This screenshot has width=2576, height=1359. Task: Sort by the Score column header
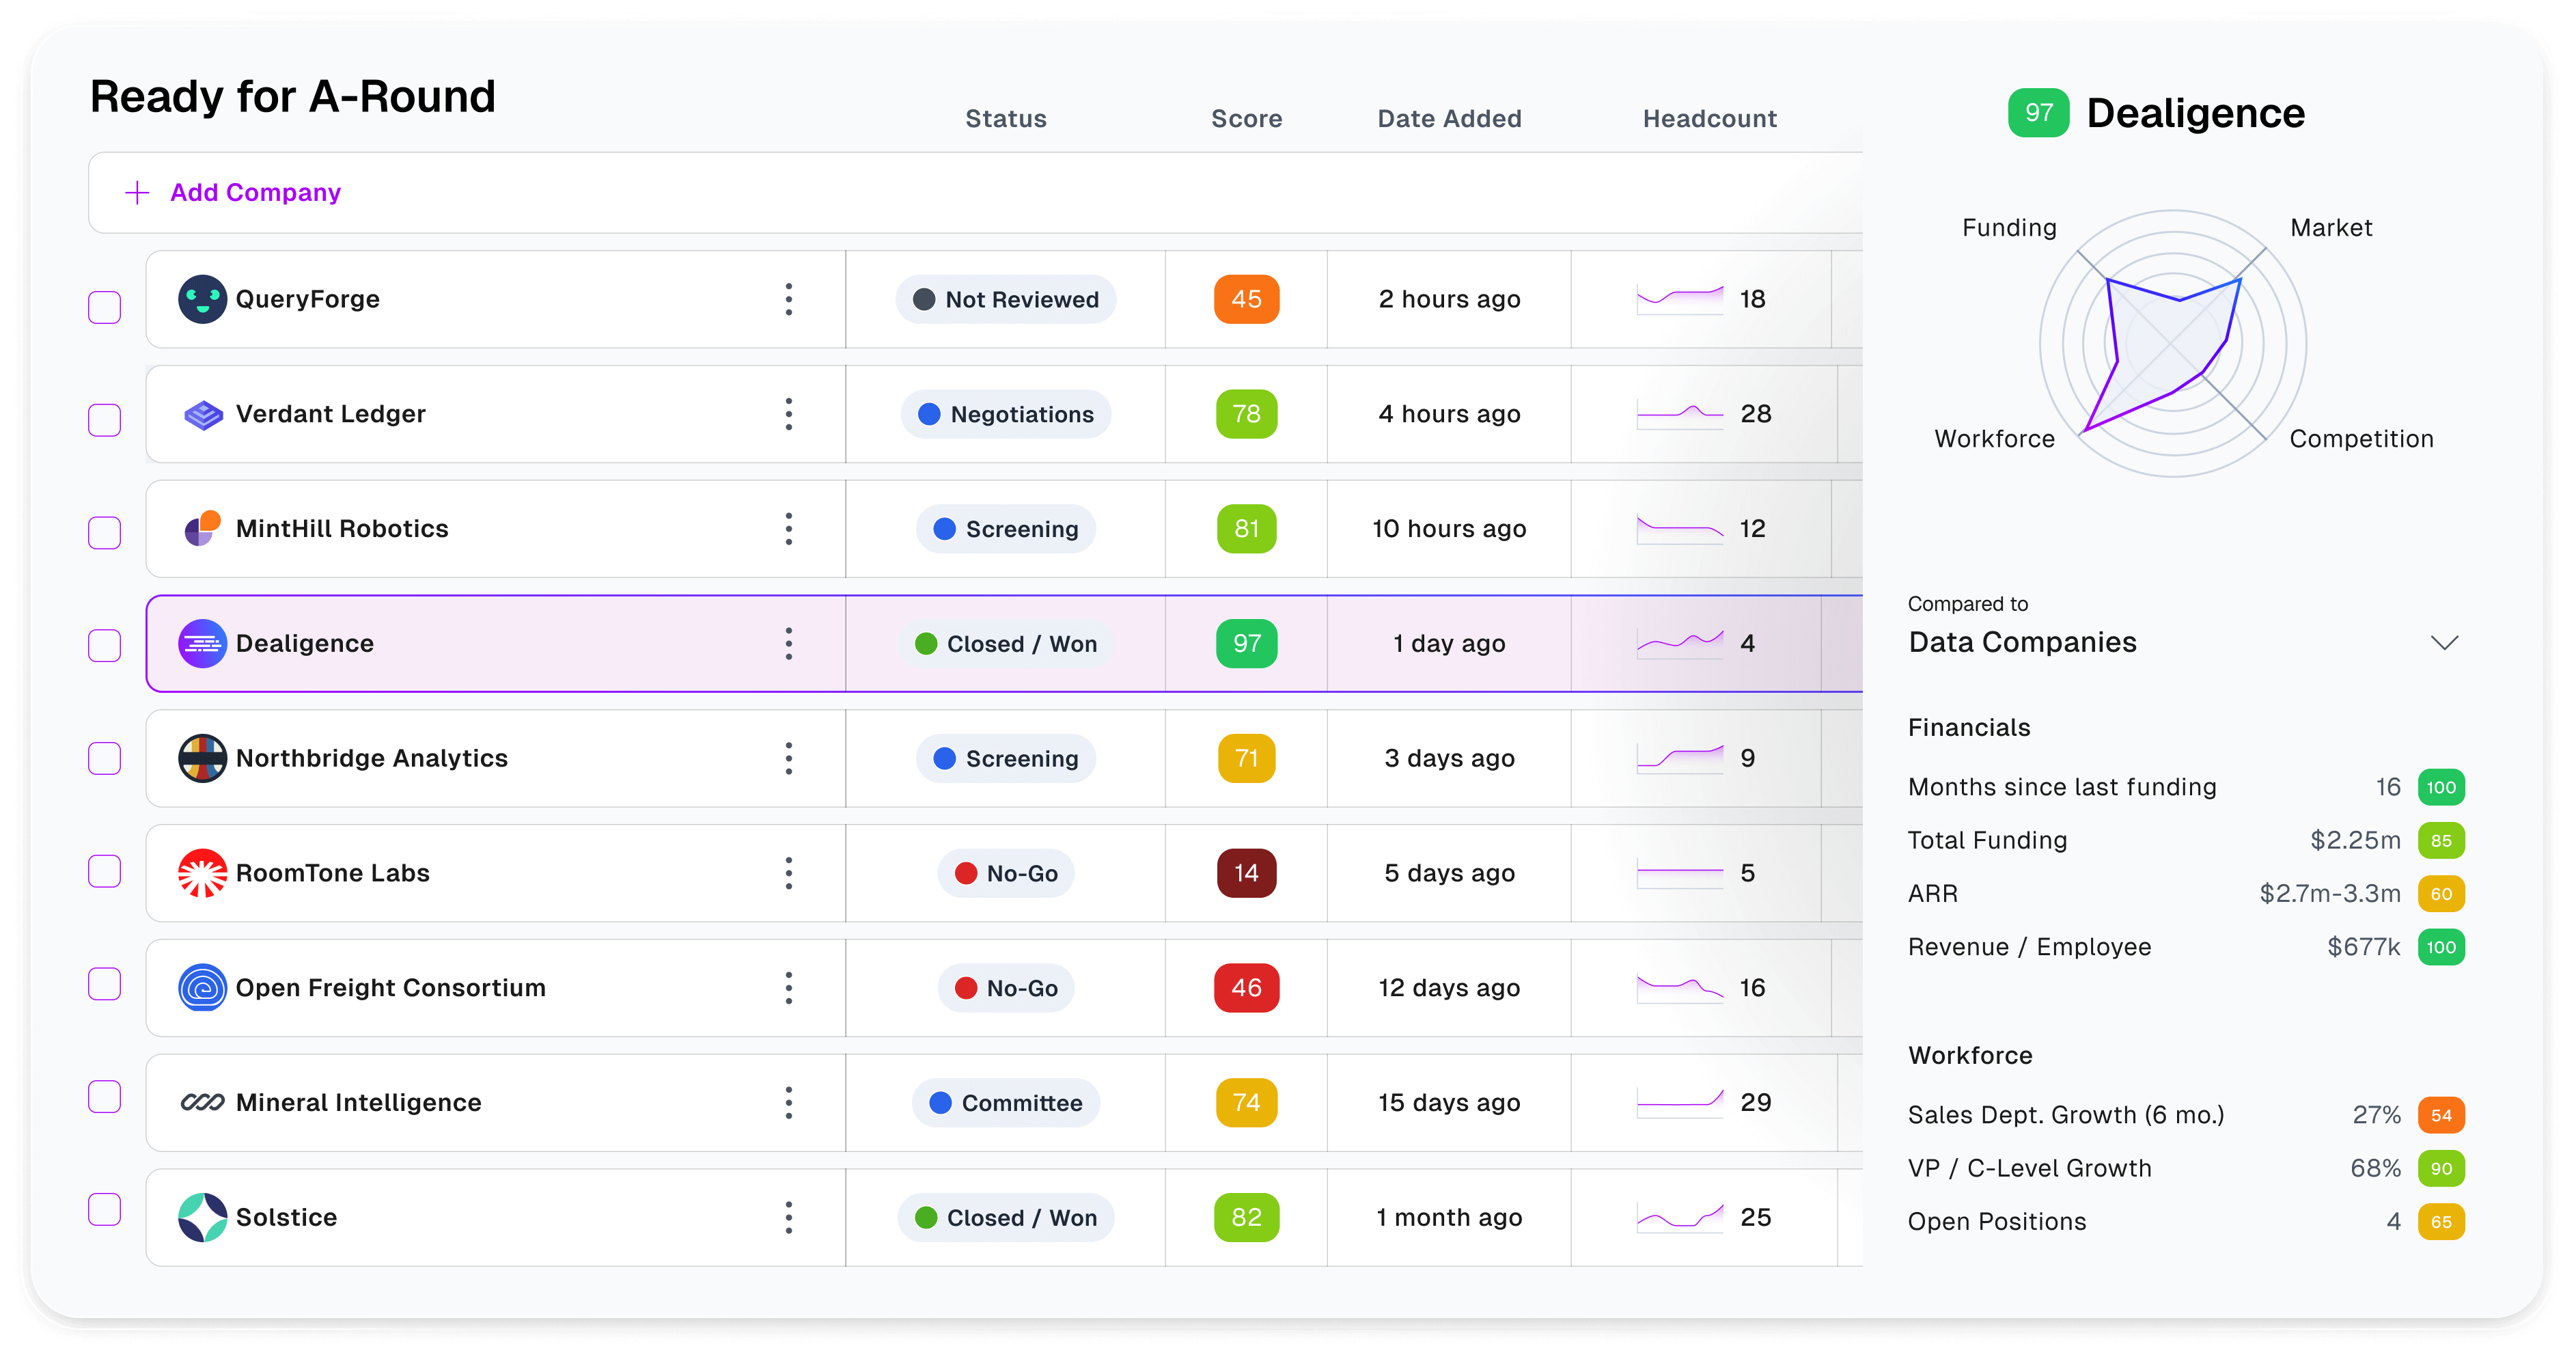click(x=1246, y=119)
